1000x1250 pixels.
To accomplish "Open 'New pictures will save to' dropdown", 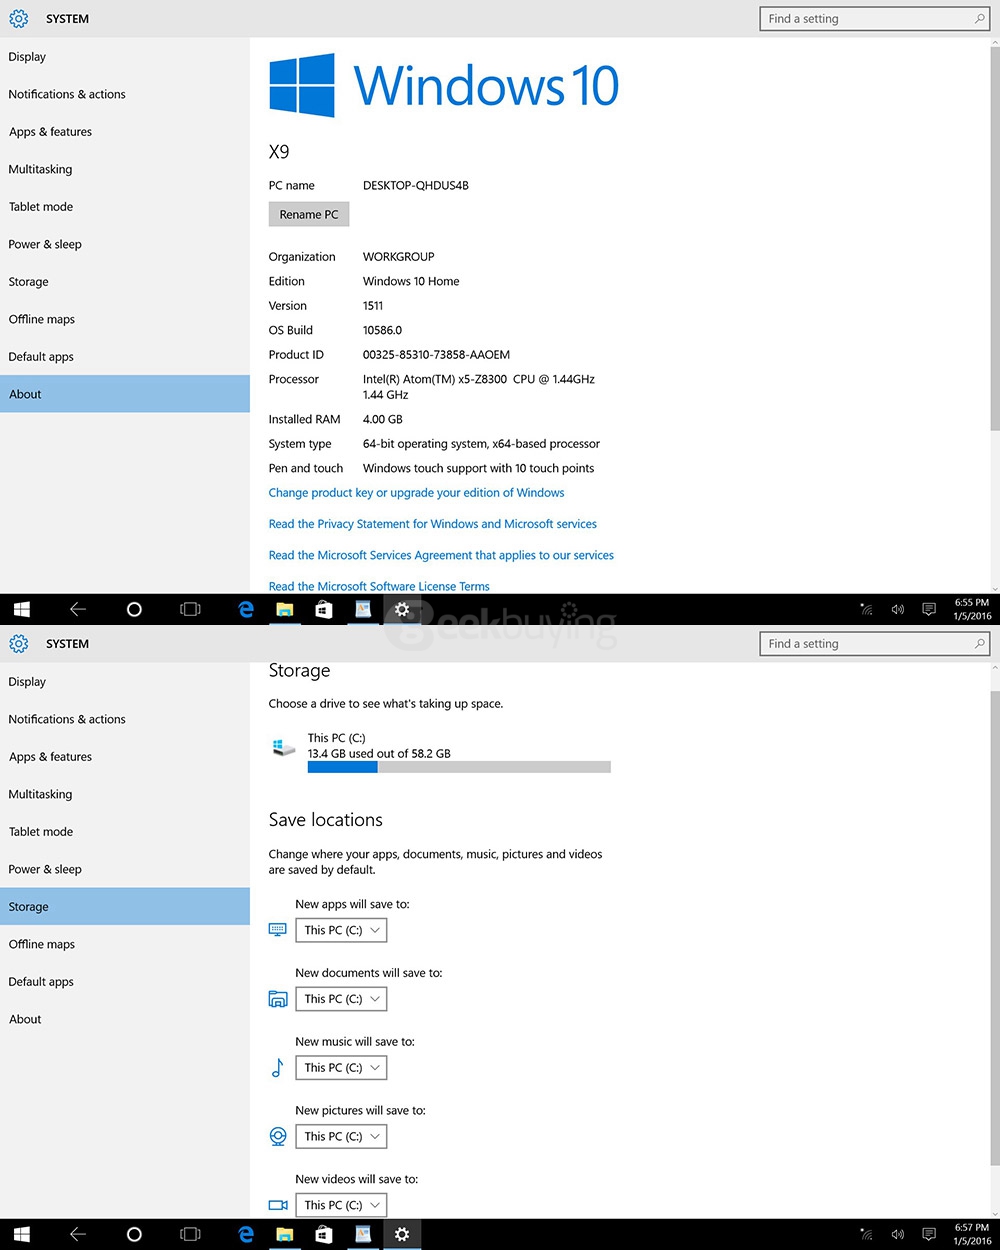I will click(x=341, y=1137).
